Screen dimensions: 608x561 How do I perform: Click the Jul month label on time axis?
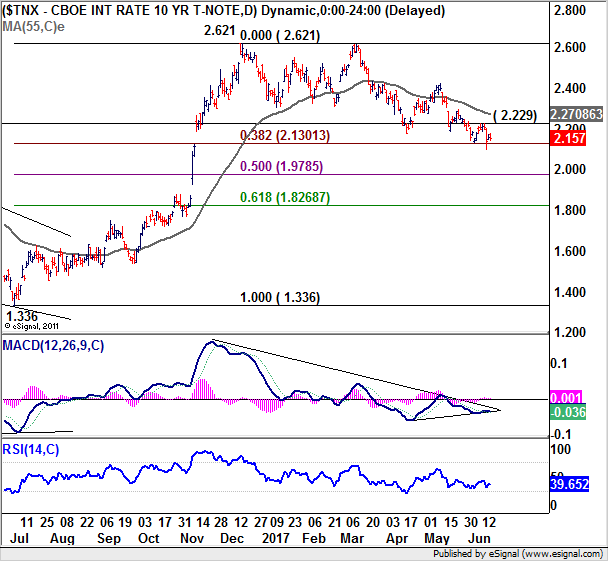point(19,539)
